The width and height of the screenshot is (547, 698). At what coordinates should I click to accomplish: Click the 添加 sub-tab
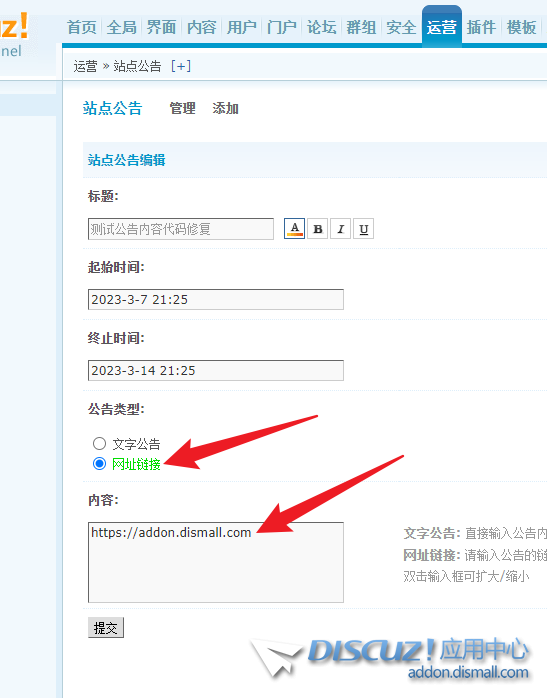click(x=225, y=108)
